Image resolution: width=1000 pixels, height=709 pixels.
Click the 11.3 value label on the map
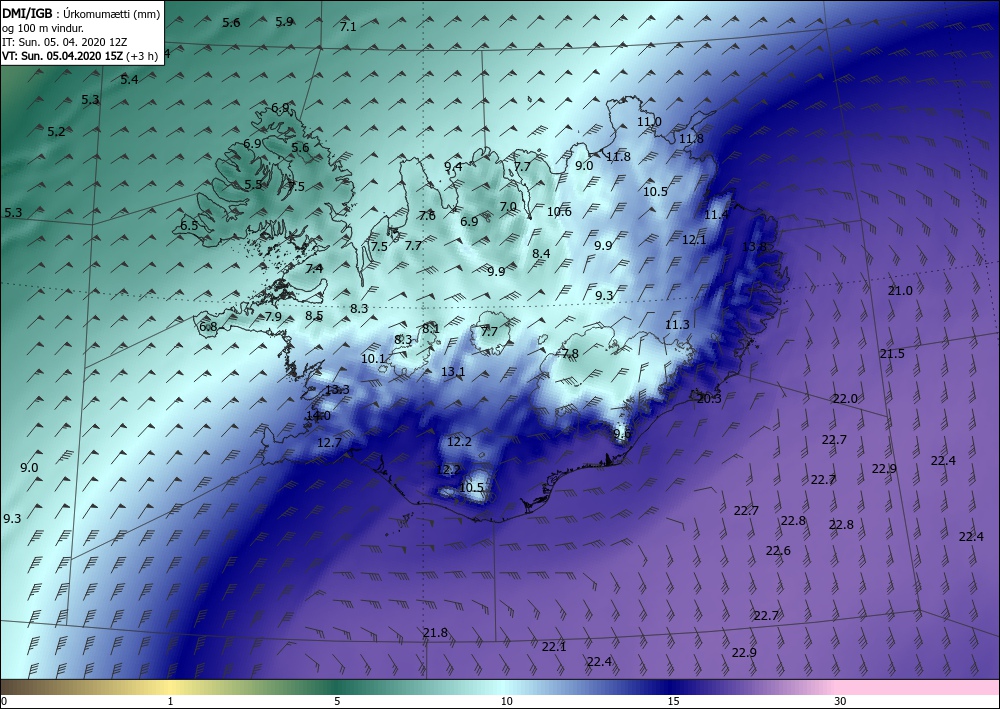[677, 325]
